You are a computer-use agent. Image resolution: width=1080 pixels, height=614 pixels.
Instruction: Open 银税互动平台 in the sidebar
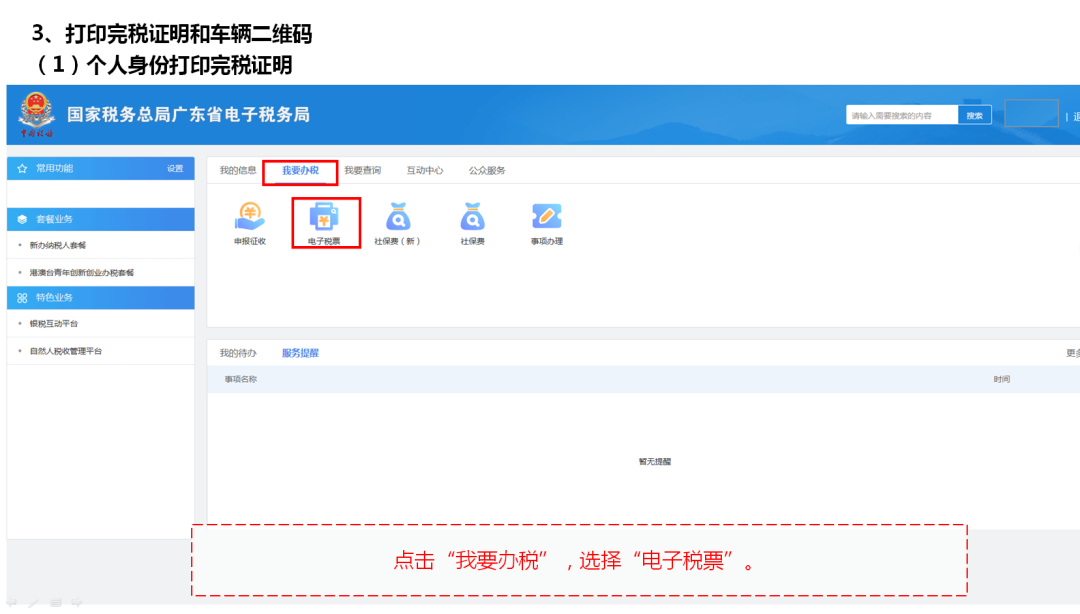54,324
